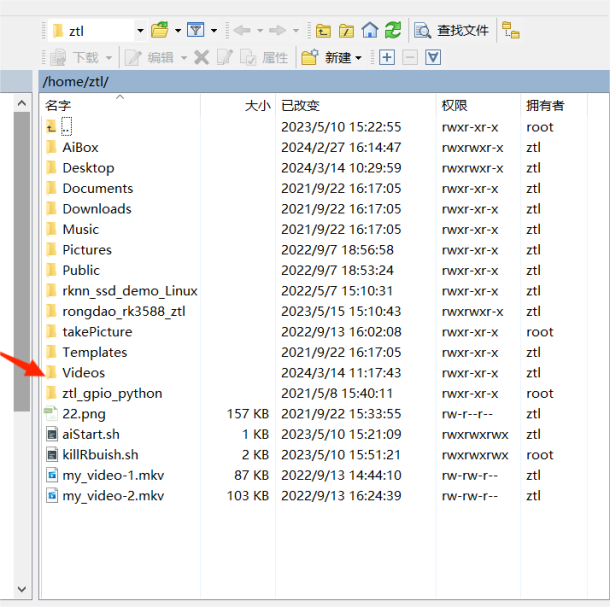Click the unselect files minus icon
The width and height of the screenshot is (610, 608).
pyautogui.click(x=410, y=58)
